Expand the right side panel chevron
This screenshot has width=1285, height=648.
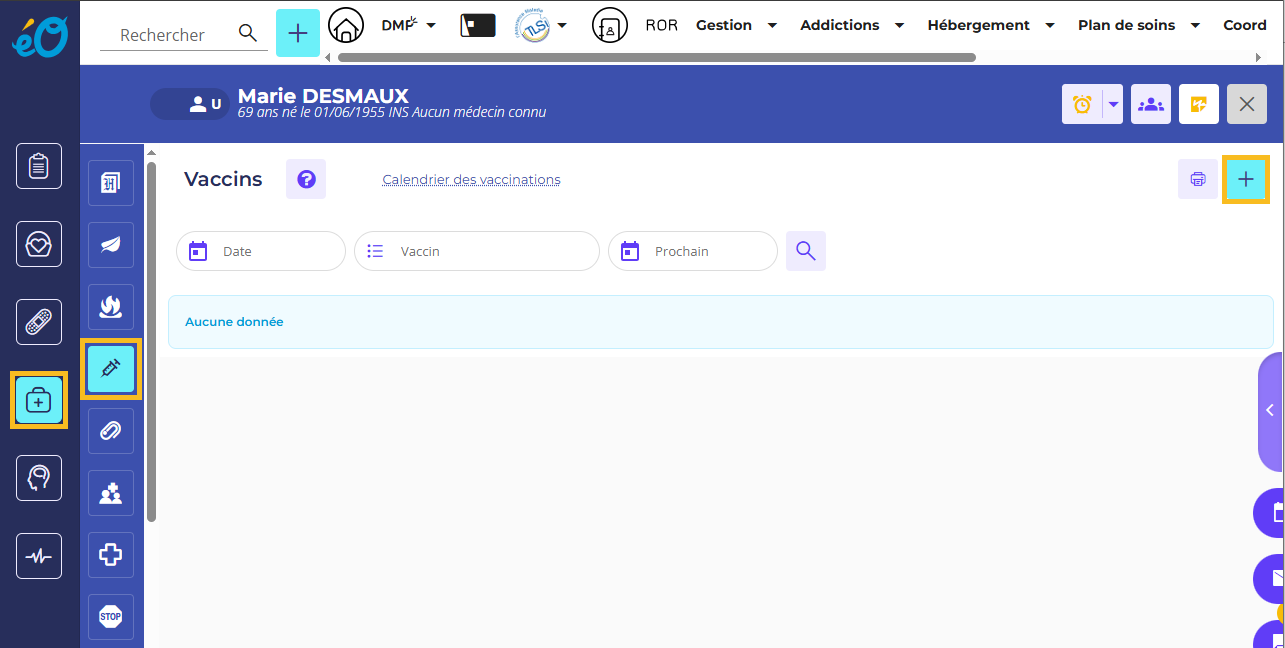point(1270,410)
